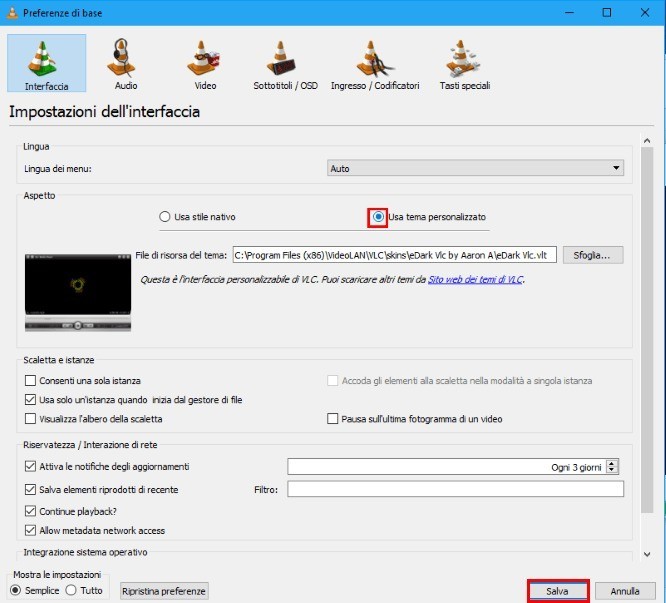The image size is (666, 603).
Task: Increase the update interval days stepper
Action: tap(613, 463)
